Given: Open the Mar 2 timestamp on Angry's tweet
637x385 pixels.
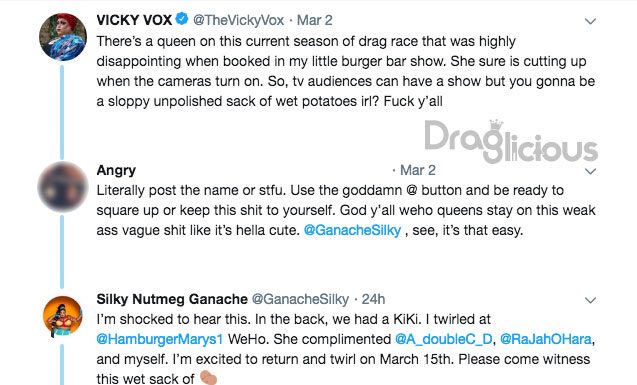Looking at the screenshot, I should point(418,170).
